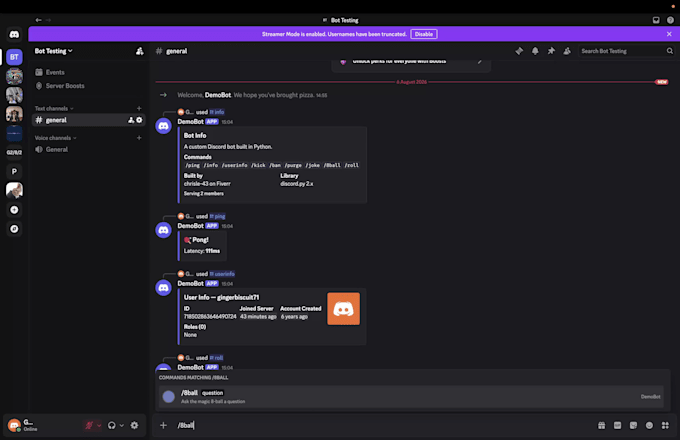Toggle notification settings bell icon
Image resolution: width=680 pixels, height=440 pixels.
click(x=535, y=51)
